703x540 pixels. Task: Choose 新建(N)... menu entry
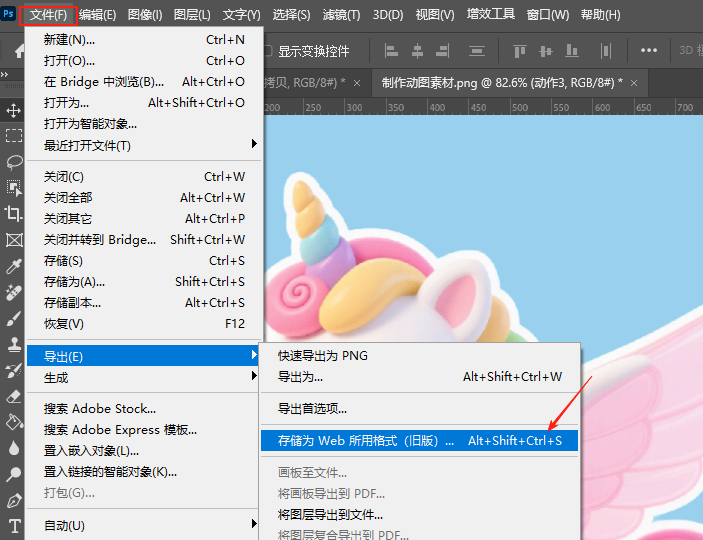point(143,39)
